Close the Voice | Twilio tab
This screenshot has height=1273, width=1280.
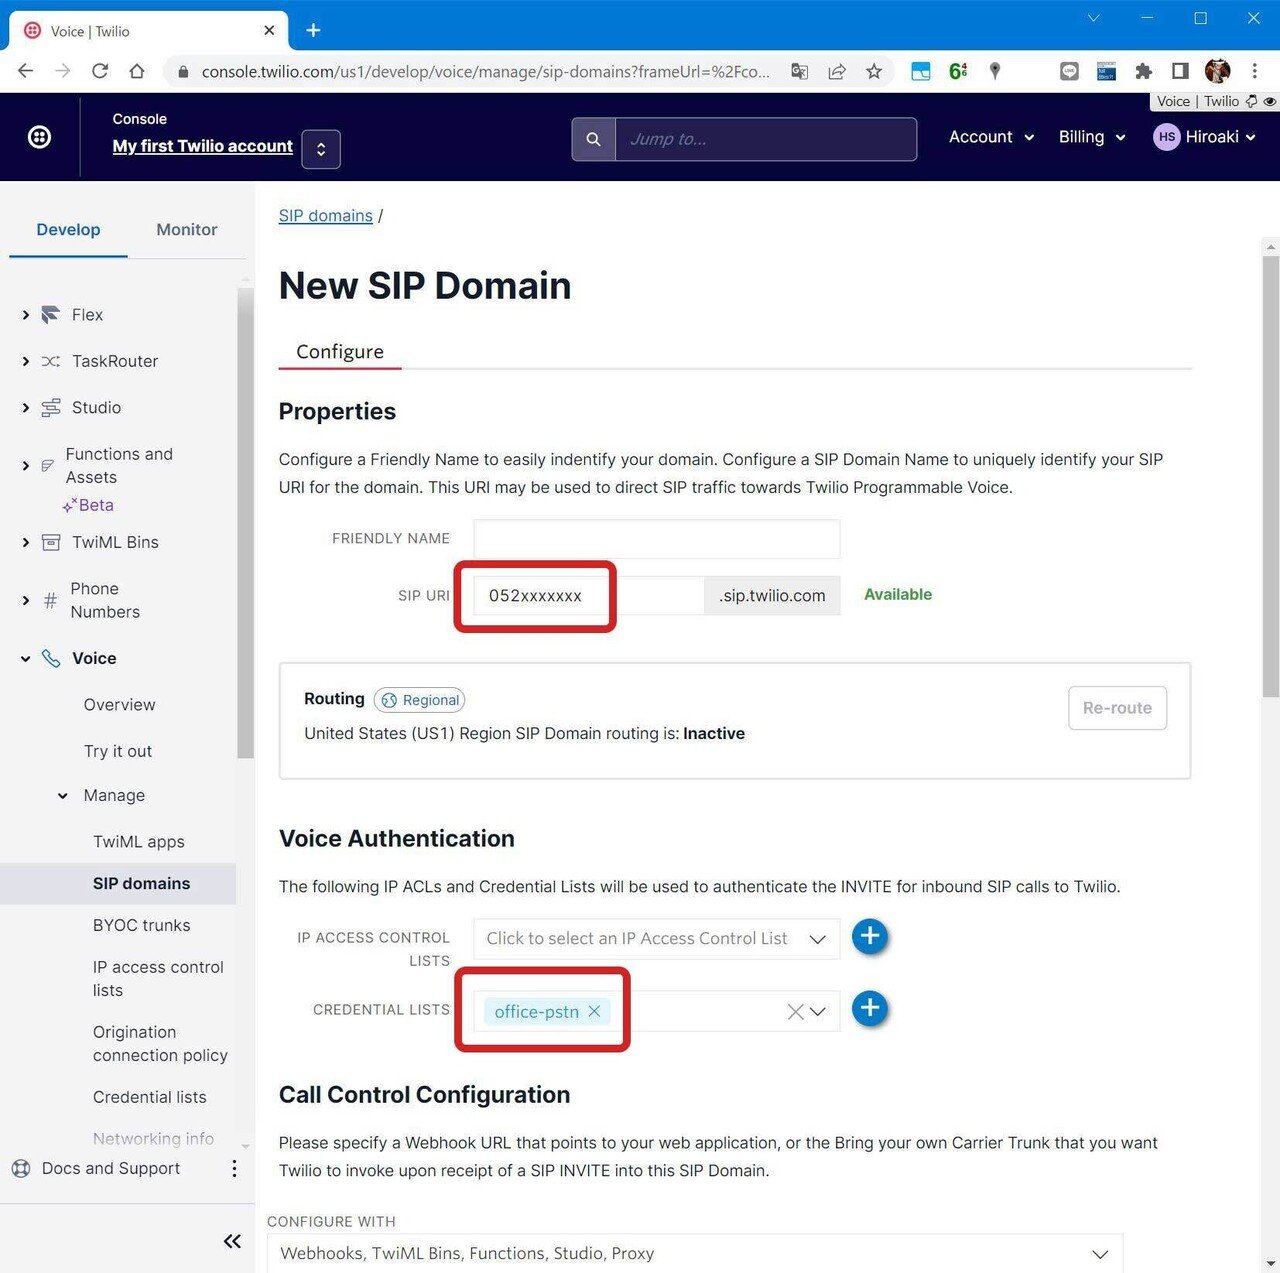269,31
